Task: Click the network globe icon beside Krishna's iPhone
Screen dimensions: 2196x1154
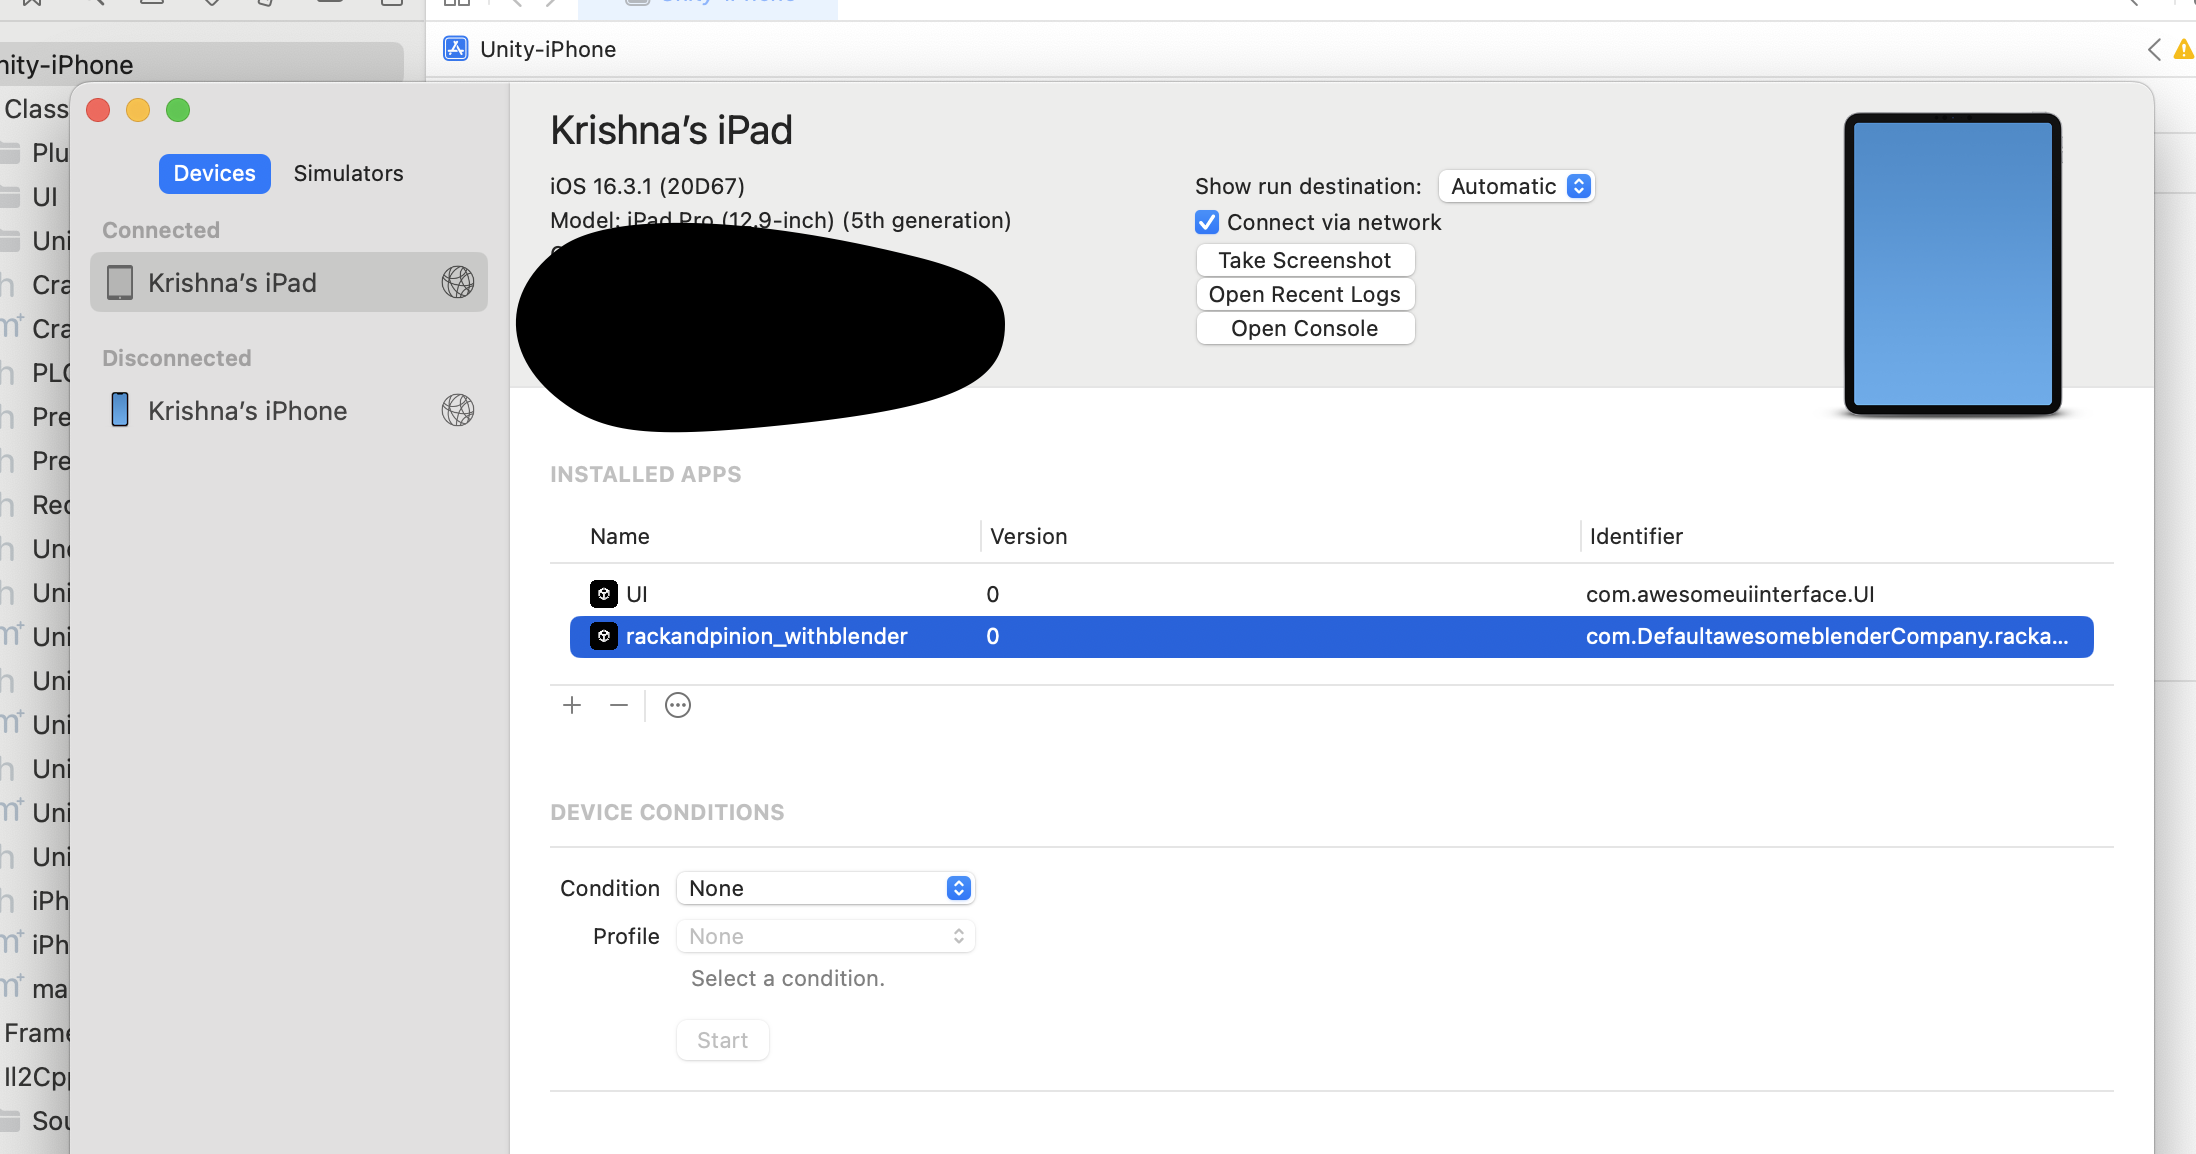Action: click(x=458, y=410)
